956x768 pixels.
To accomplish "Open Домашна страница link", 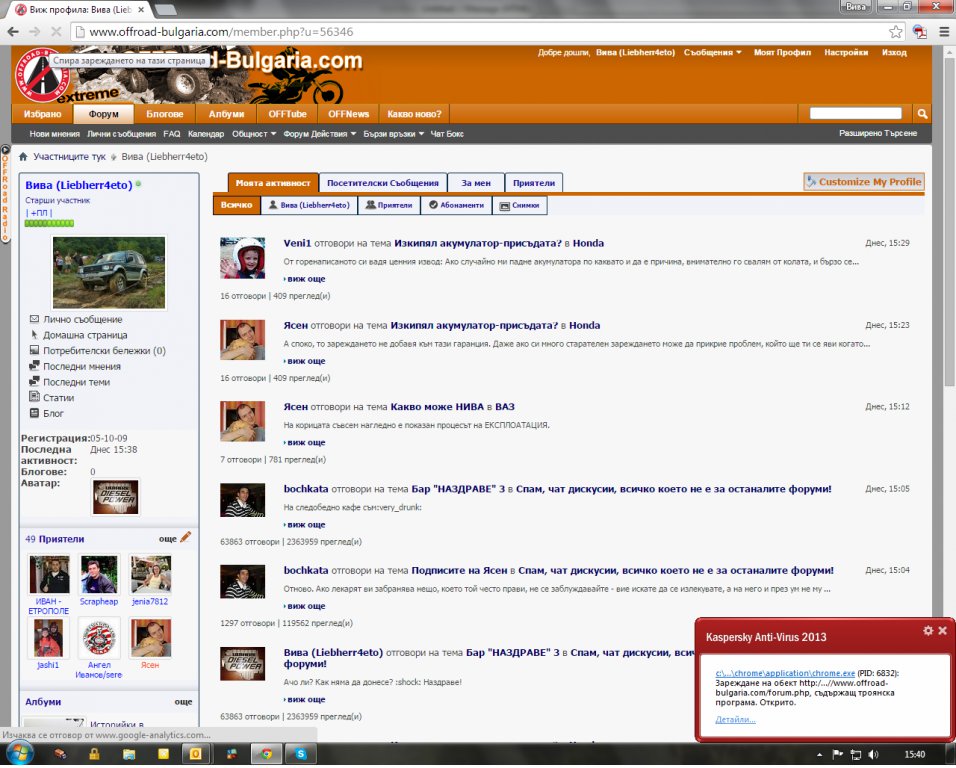I will (85, 335).
